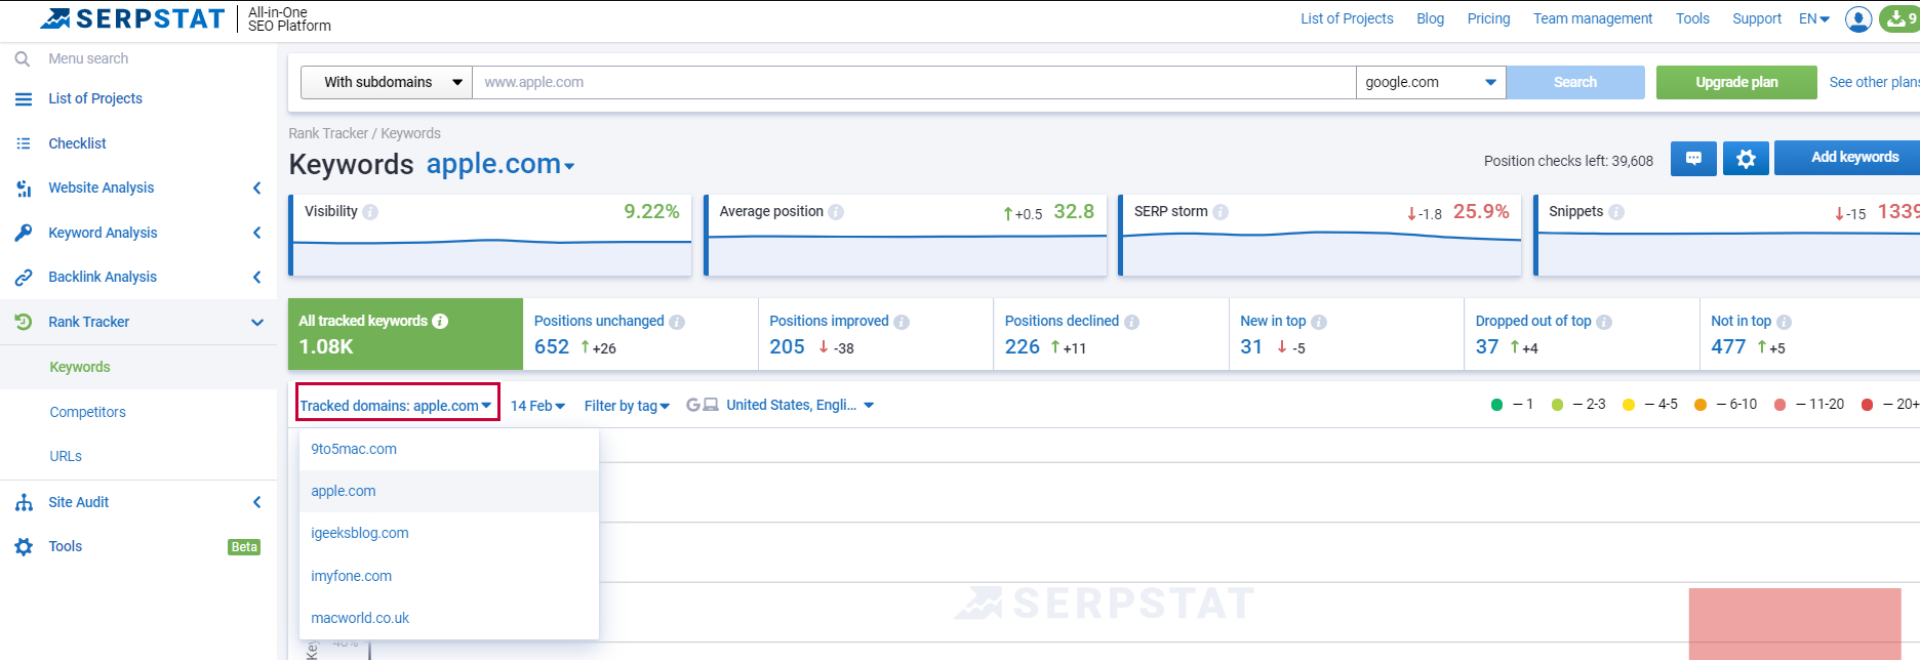Open the Support link

tap(1757, 19)
